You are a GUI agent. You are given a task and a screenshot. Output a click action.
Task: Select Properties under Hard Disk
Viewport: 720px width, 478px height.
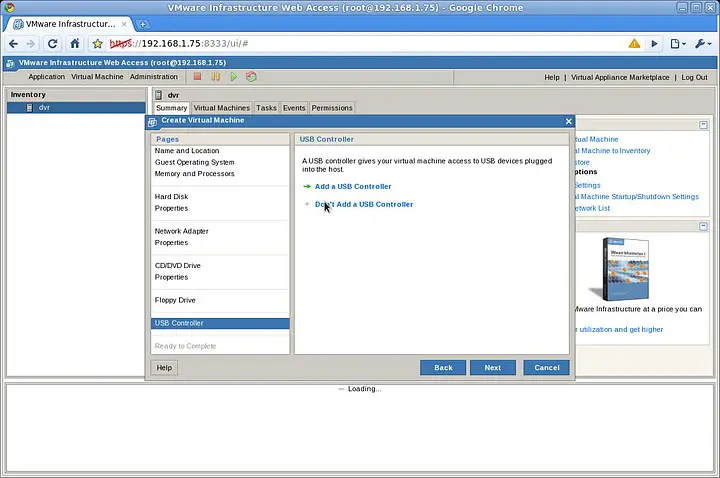coord(171,208)
